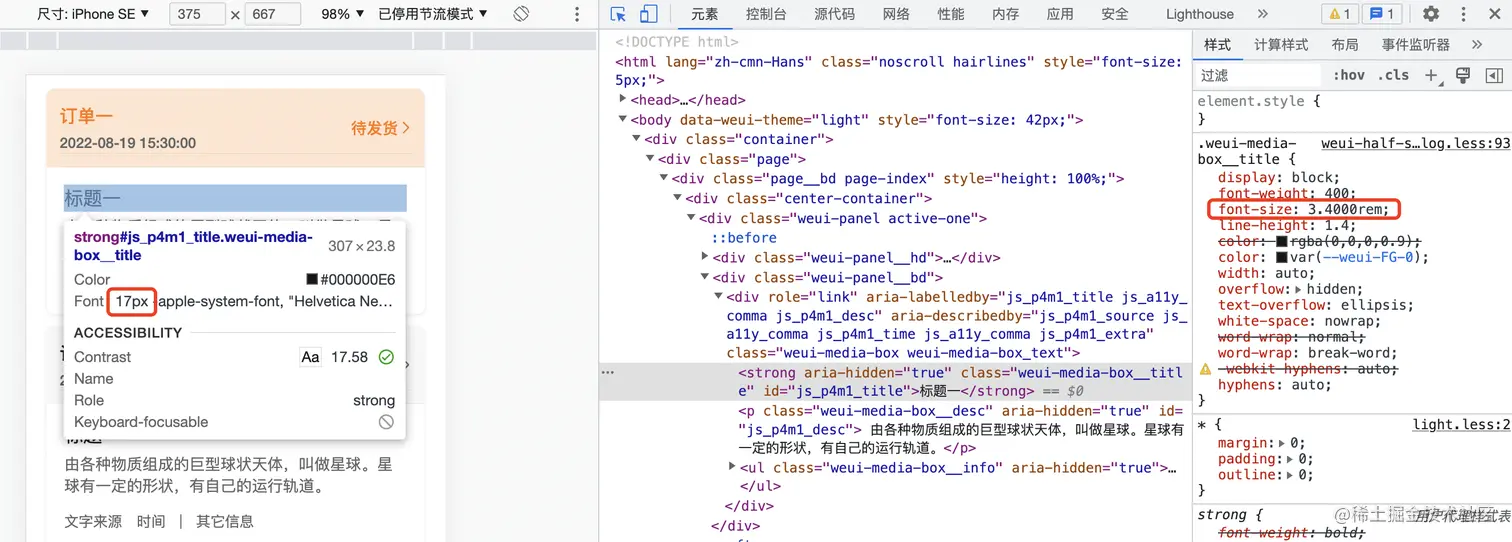Click the viewport width field 375

[x=197, y=14]
